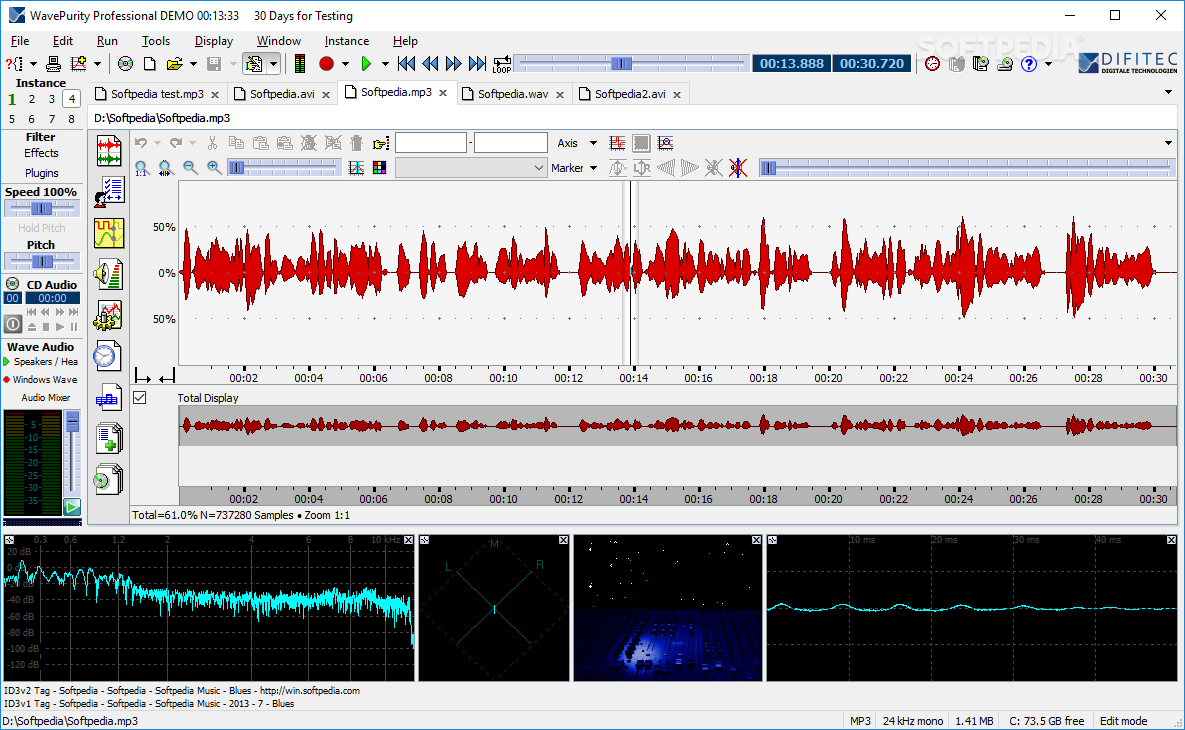Open file using the folder icon
The width and height of the screenshot is (1185, 730).
click(x=175, y=64)
